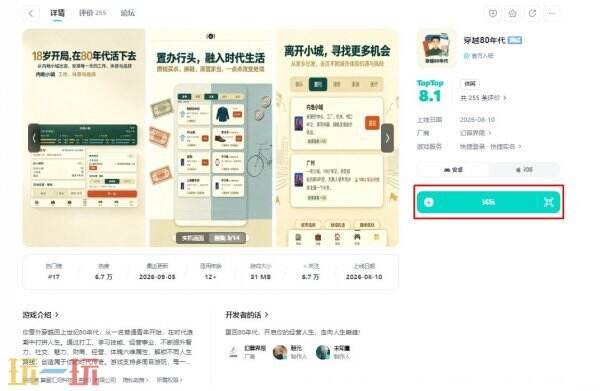This screenshot has width=600, height=391.
Task: Click the plus icon on teal button
Action: click(429, 202)
